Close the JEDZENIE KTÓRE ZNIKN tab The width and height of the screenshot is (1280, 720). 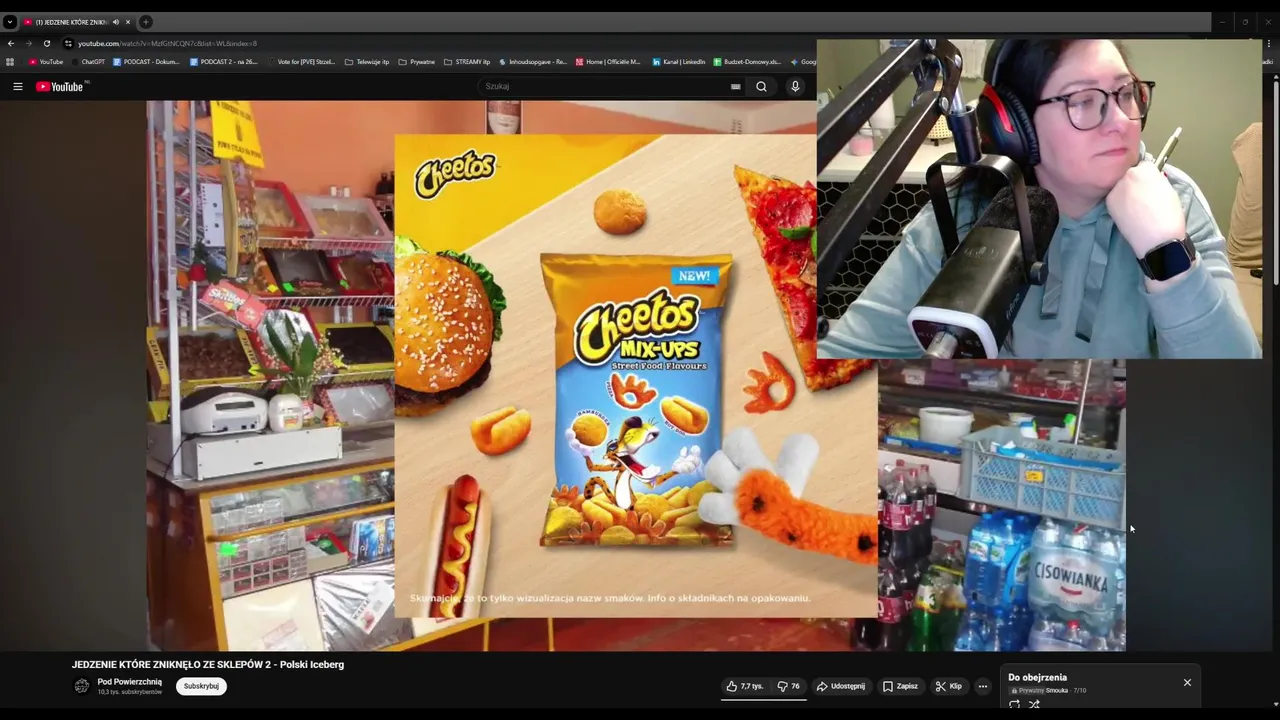pos(128,22)
